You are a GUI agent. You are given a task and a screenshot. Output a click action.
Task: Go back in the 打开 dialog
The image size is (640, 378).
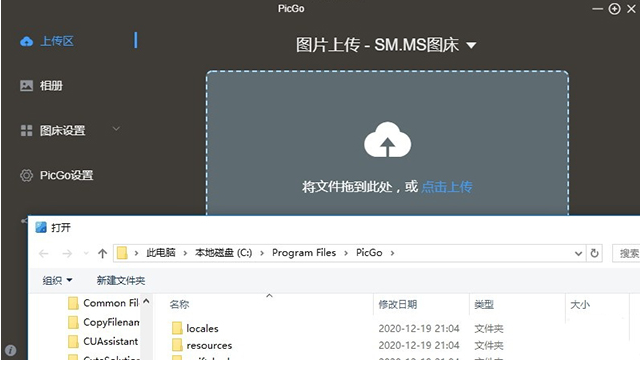click(x=44, y=253)
